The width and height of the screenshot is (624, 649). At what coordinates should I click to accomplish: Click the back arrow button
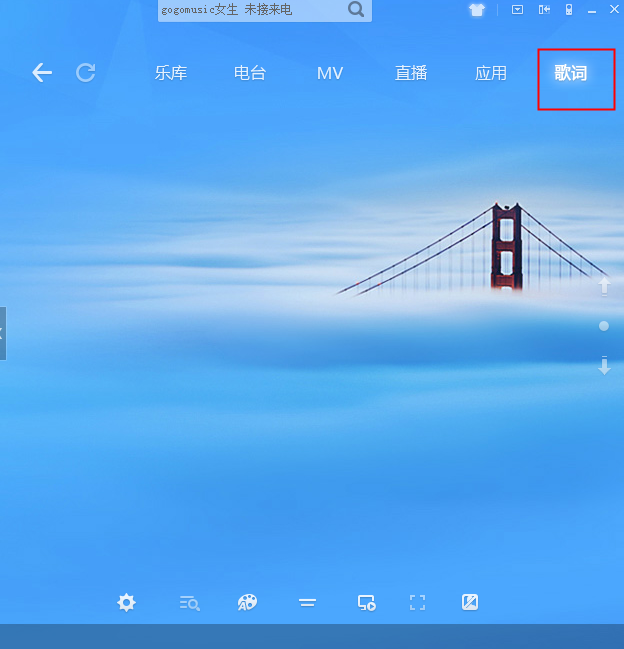tap(41, 72)
